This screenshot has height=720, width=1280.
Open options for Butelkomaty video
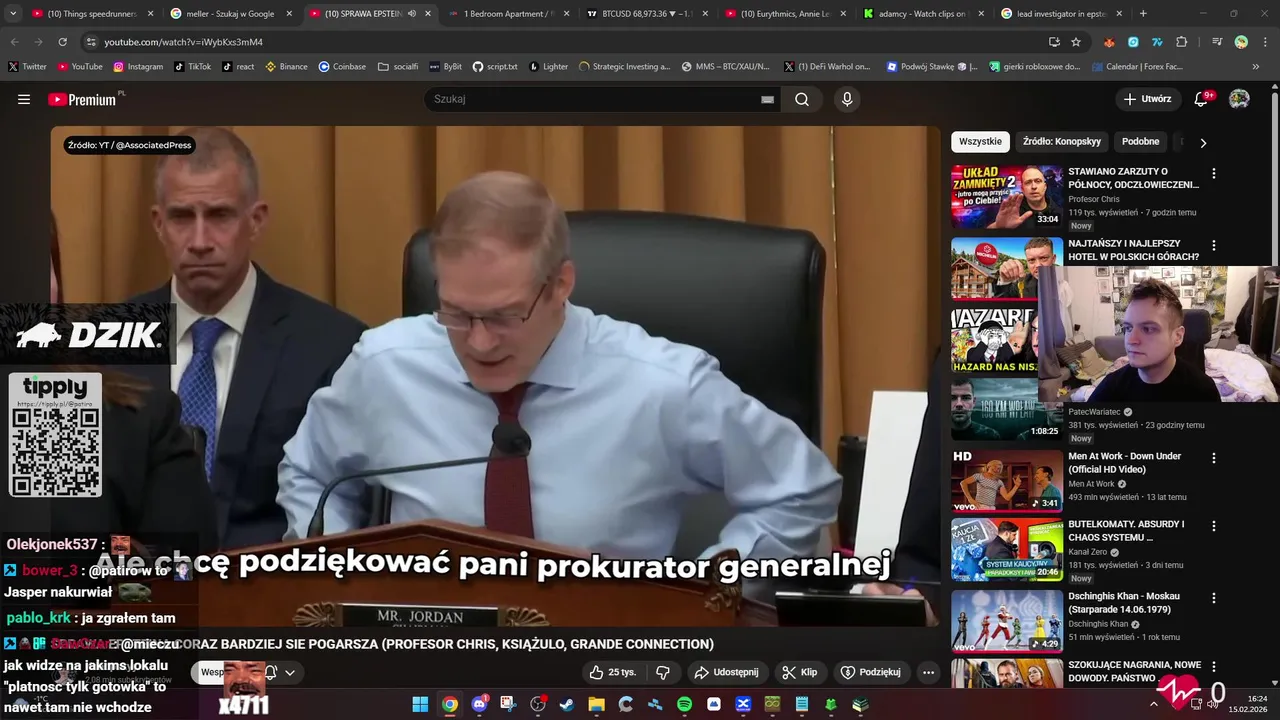pyautogui.click(x=1214, y=525)
